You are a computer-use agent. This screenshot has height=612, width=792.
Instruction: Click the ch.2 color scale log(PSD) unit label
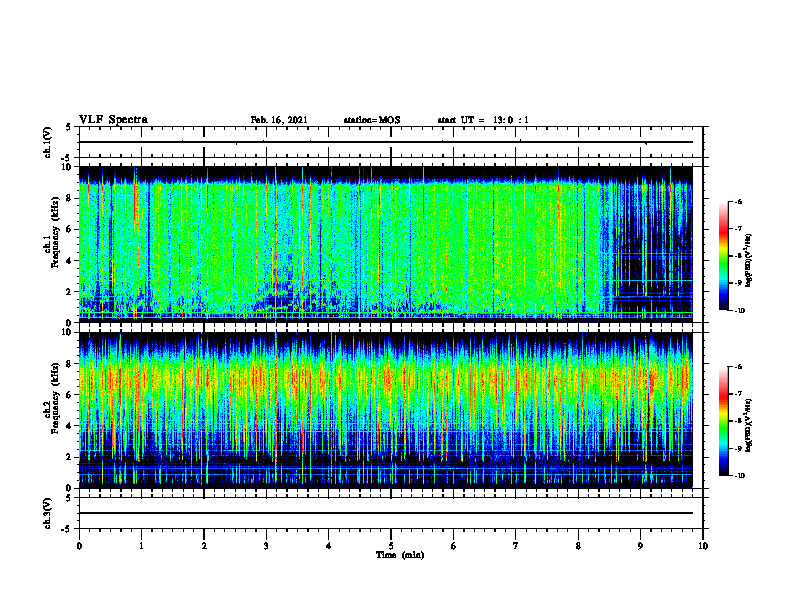click(749, 425)
